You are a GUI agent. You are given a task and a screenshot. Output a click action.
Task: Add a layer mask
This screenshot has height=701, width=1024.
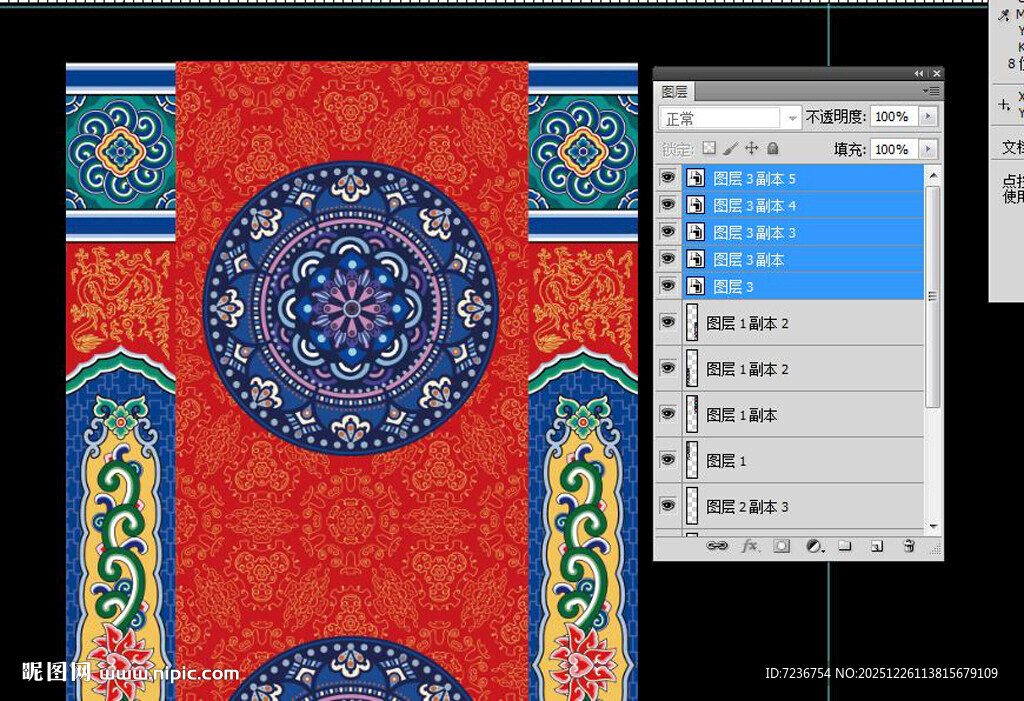[782, 546]
